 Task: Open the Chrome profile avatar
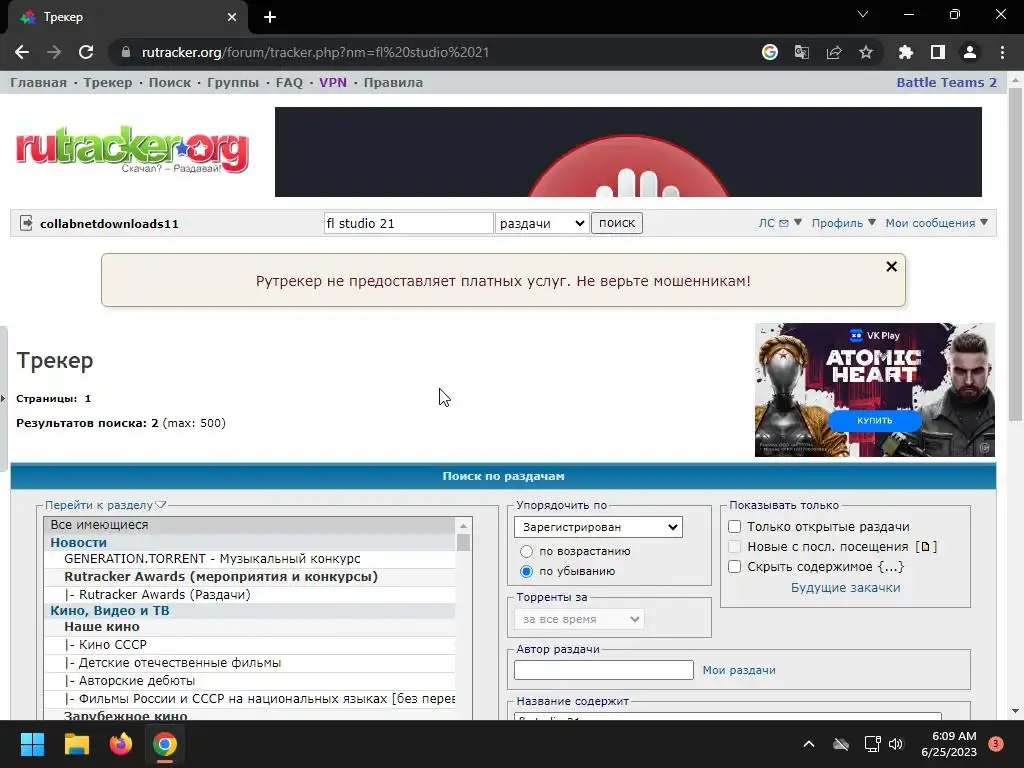pyautogui.click(x=970, y=52)
